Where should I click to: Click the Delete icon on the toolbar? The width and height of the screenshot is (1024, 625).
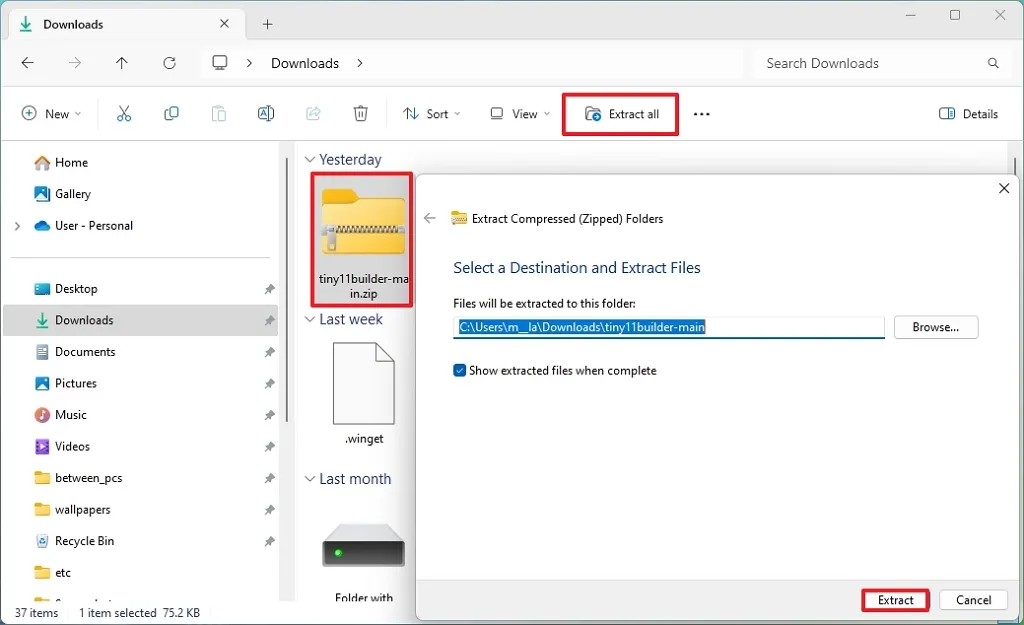(360, 113)
